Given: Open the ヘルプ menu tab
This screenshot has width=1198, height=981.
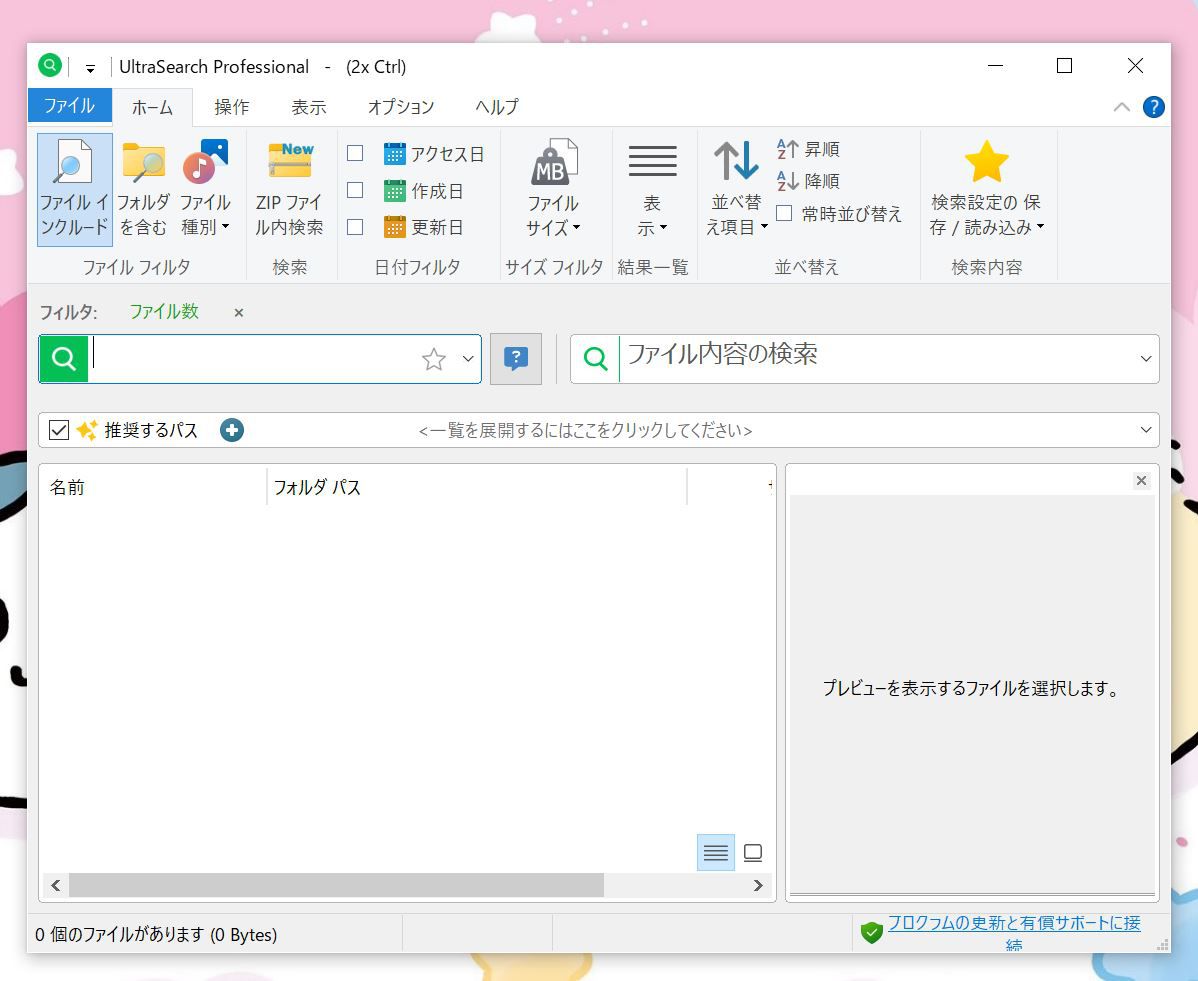Looking at the screenshot, I should [497, 106].
